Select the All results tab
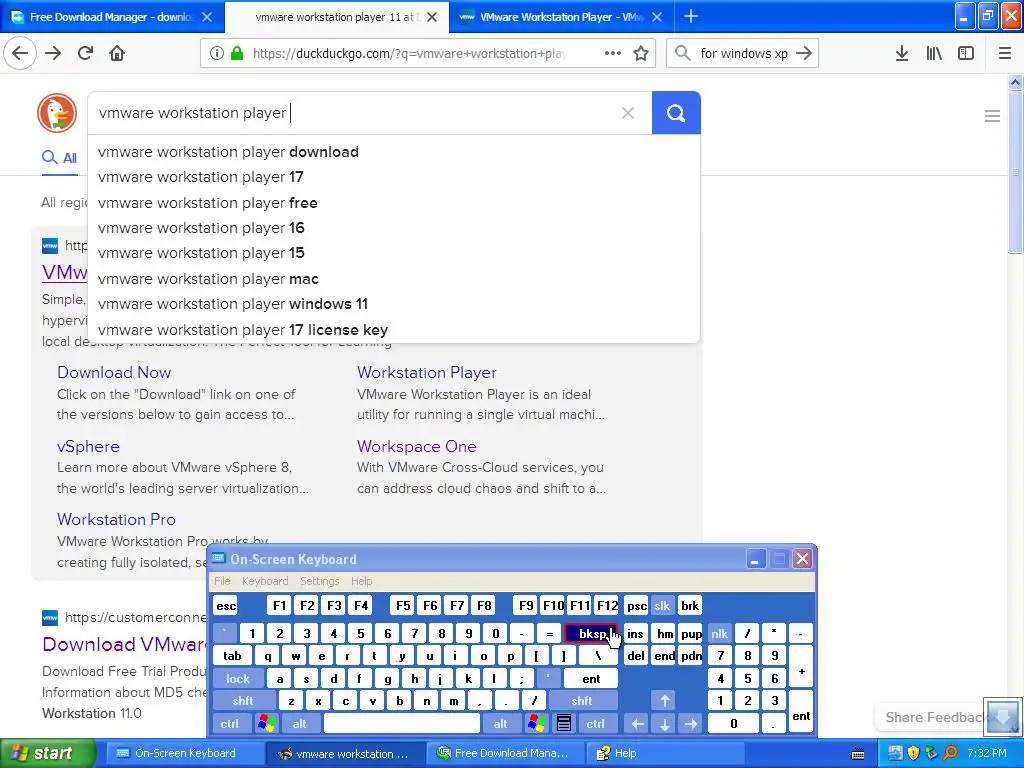Viewport: 1024px width, 768px height. tap(59, 157)
